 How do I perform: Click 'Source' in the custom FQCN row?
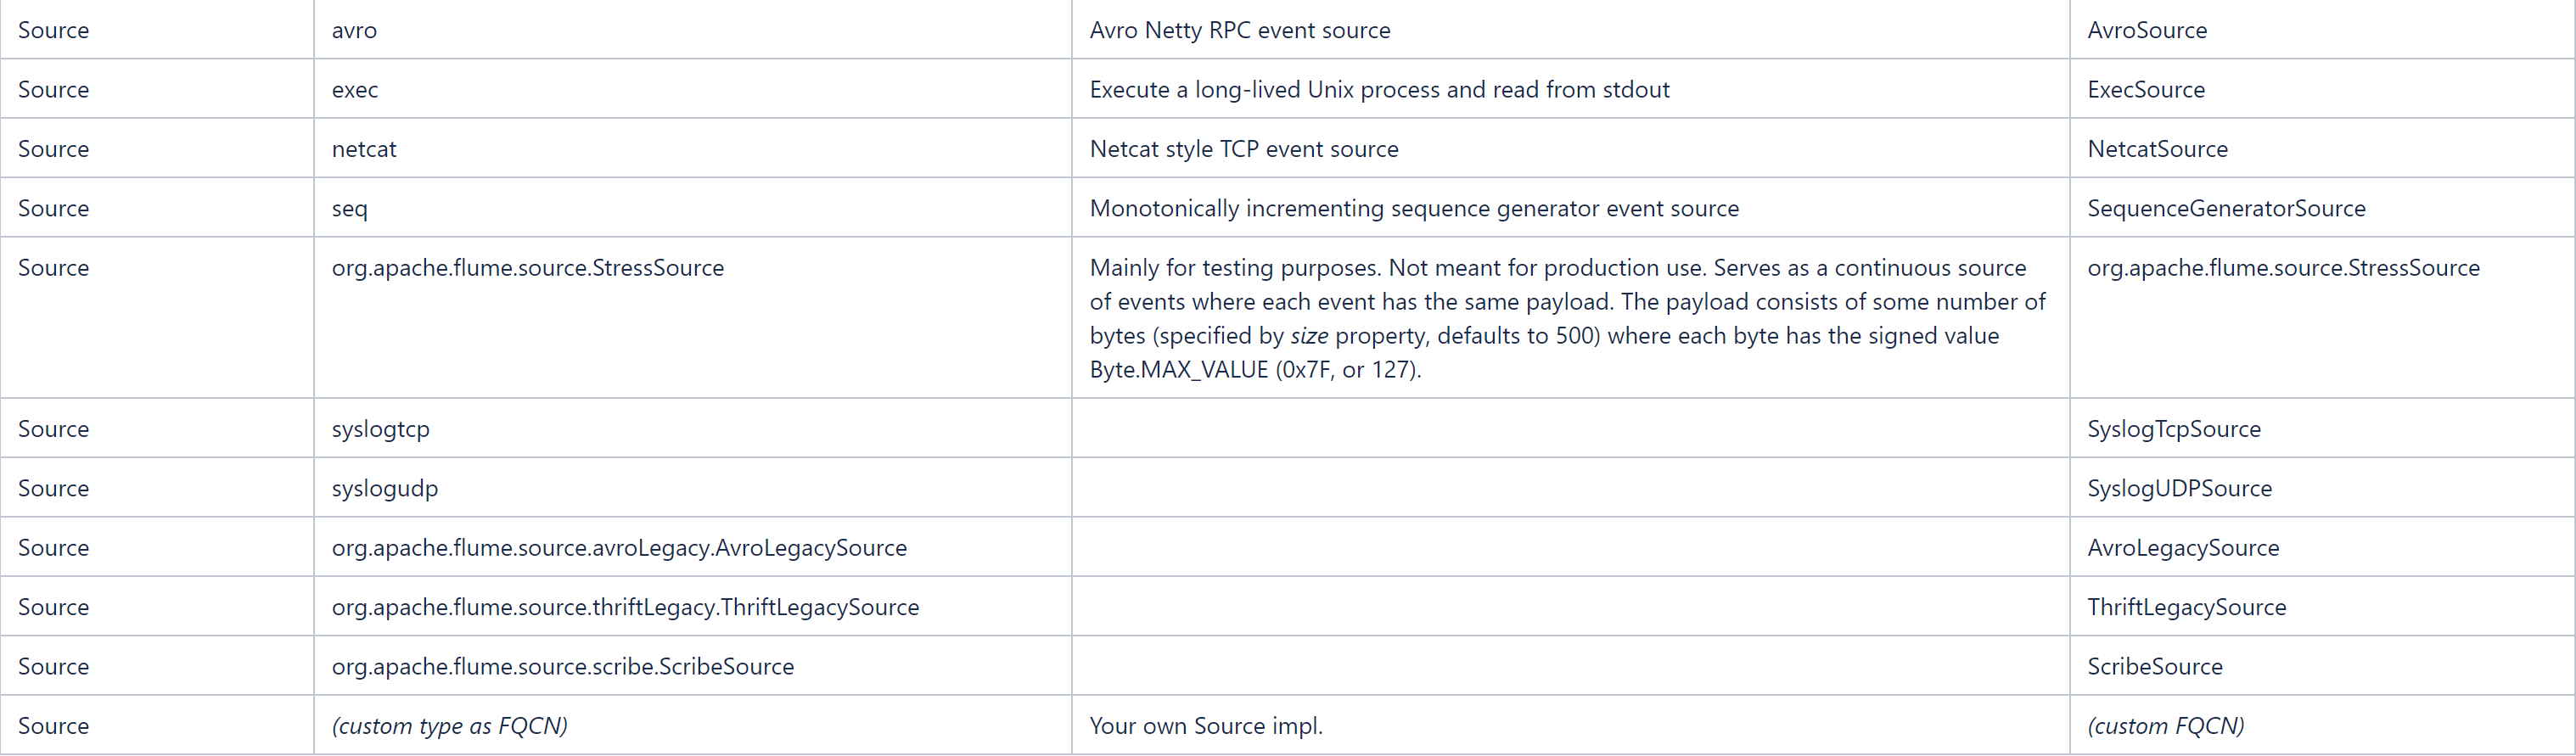point(54,726)
